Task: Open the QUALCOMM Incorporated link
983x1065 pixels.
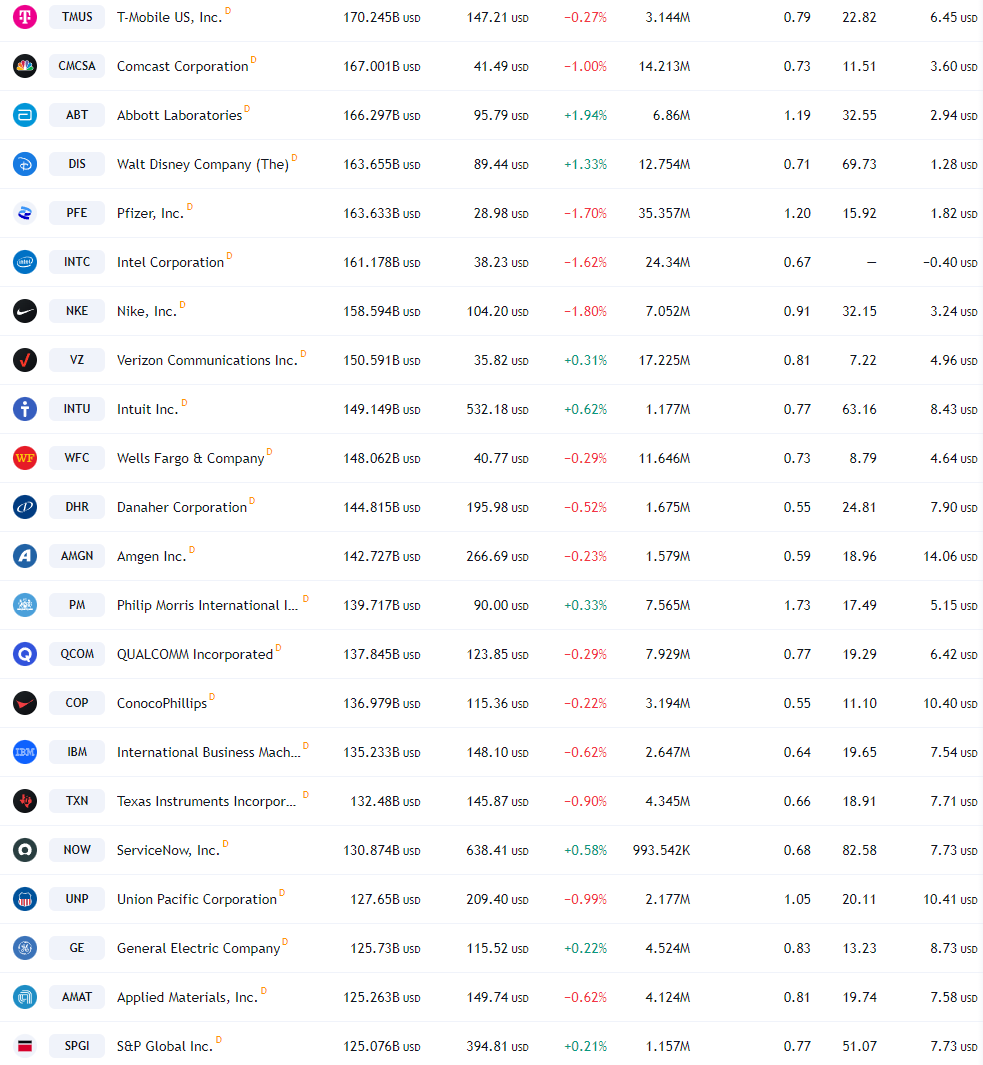Action: (195, 654)
